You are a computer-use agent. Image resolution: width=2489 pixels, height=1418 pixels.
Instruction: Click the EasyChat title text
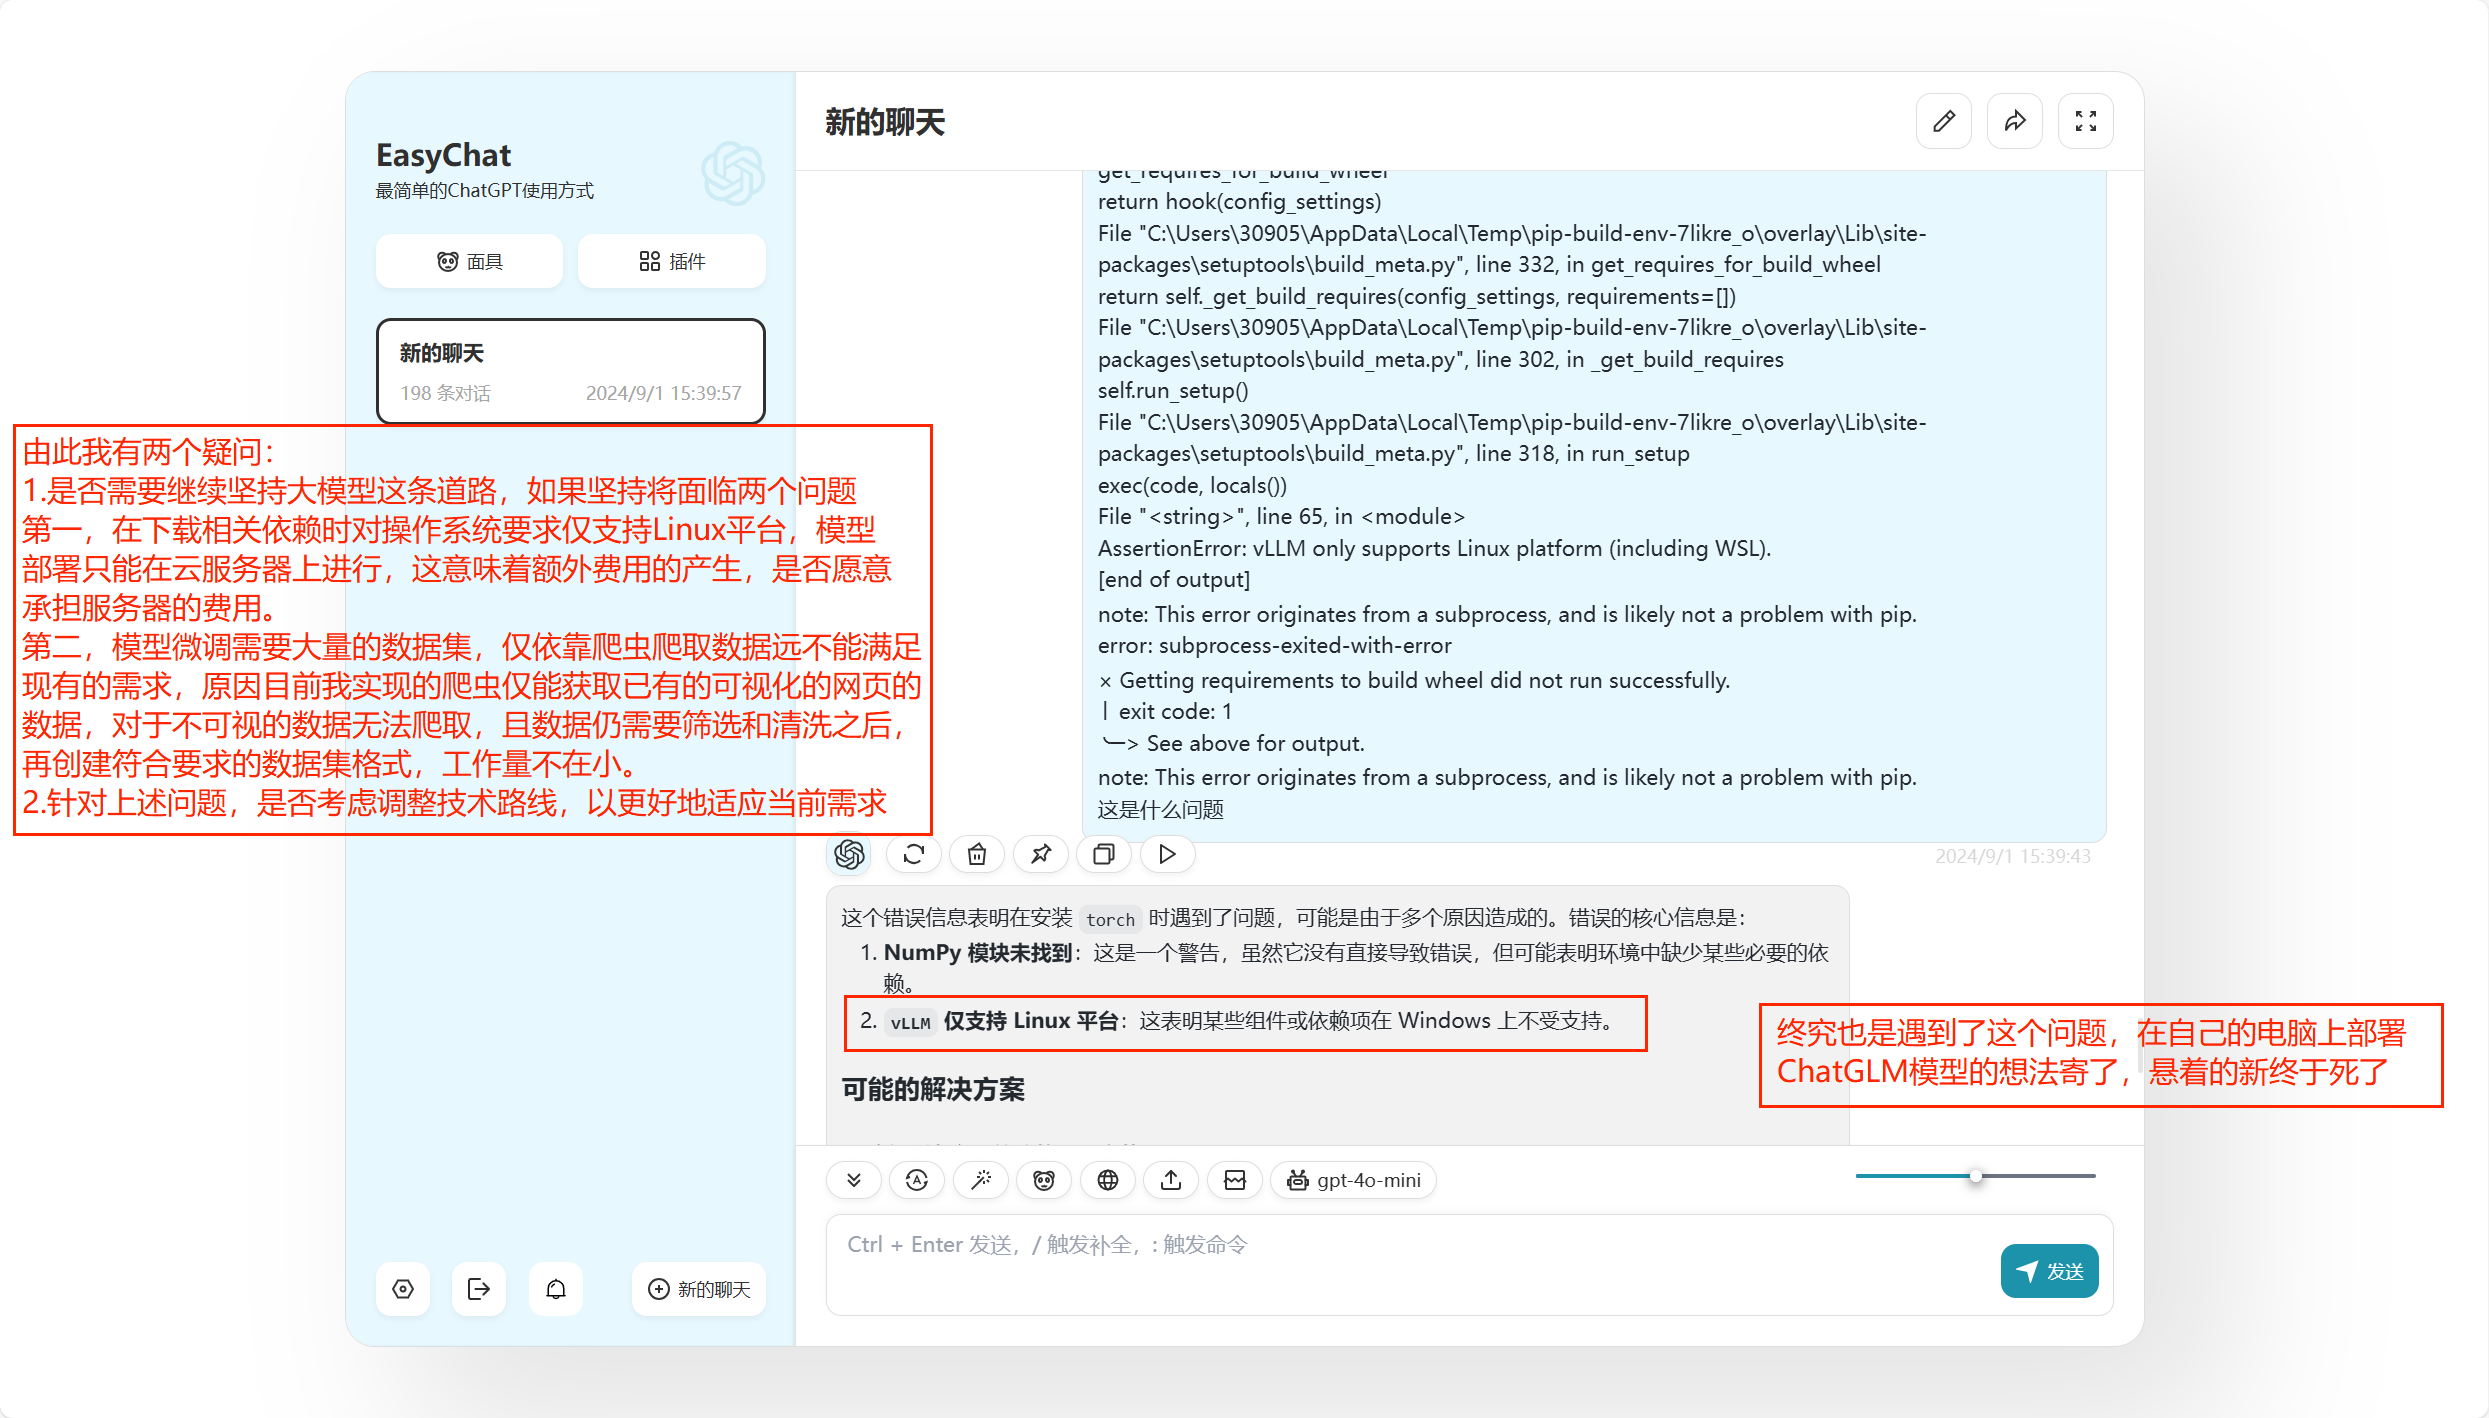coord(443,155)
